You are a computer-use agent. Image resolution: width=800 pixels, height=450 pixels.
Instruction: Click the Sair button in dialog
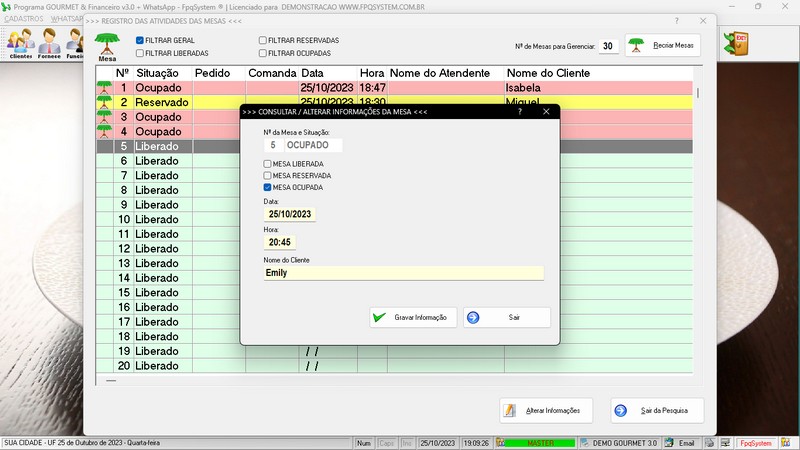pyautogui.click(x=507, y=317)
